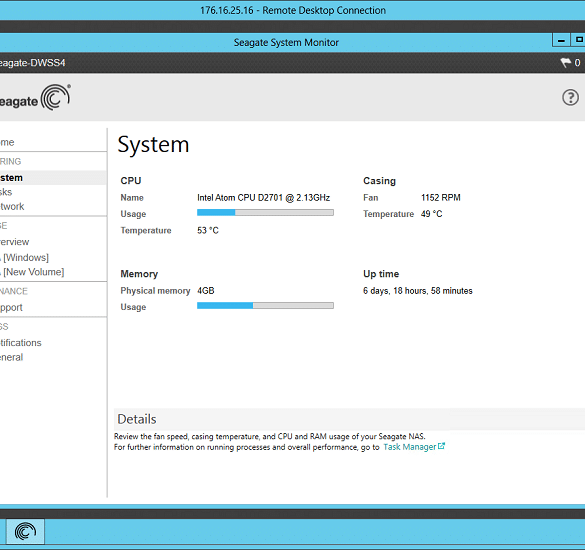Click the CPU name Intel Atom value
Viewport: 585px width, 550px height.
263,198
